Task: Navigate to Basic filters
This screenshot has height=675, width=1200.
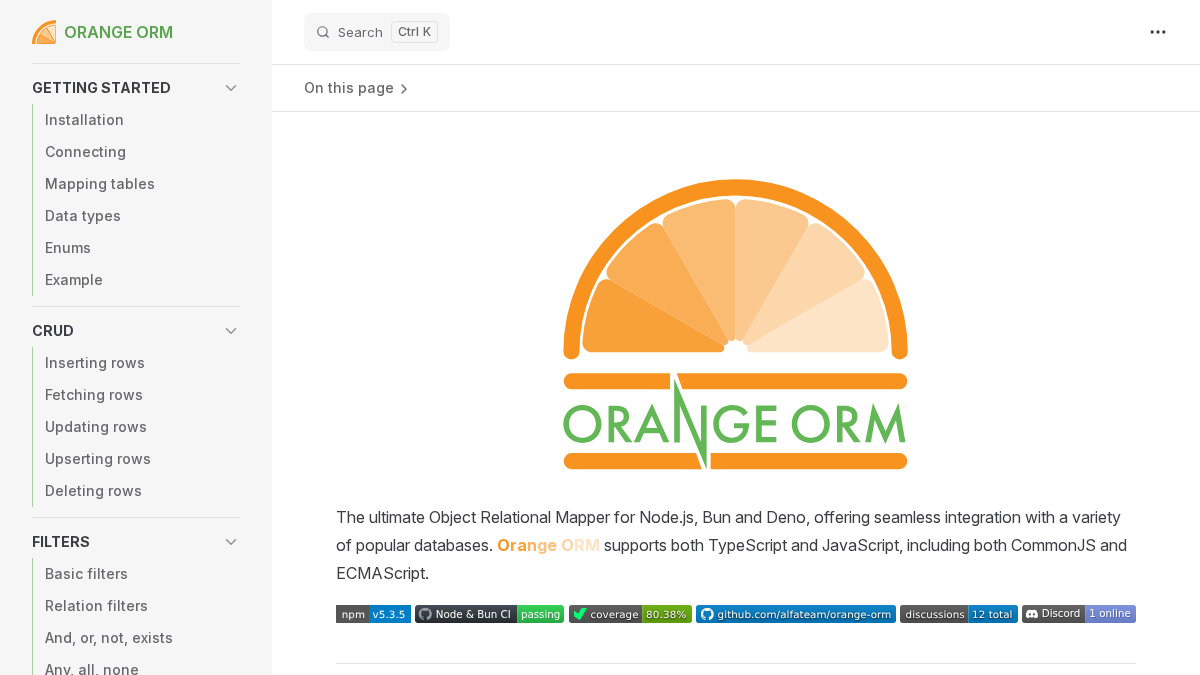Action: 86,574
